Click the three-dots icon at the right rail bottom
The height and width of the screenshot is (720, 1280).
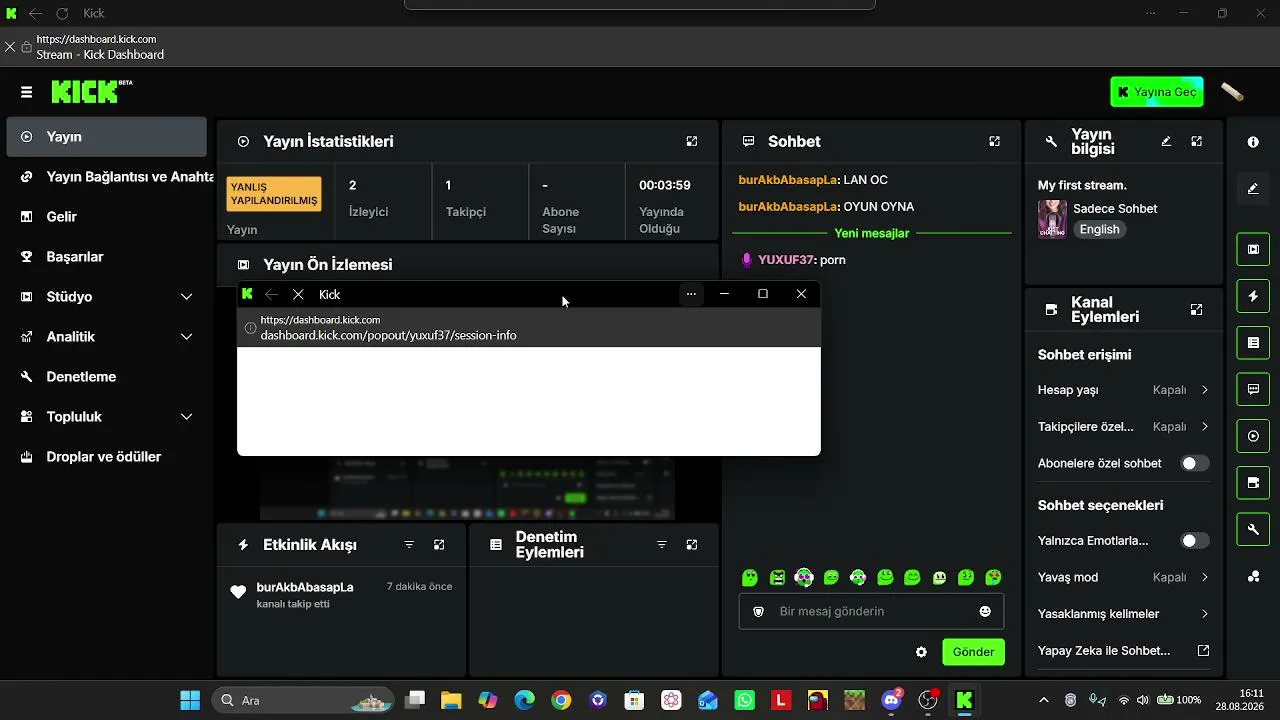pos(1253,576)
